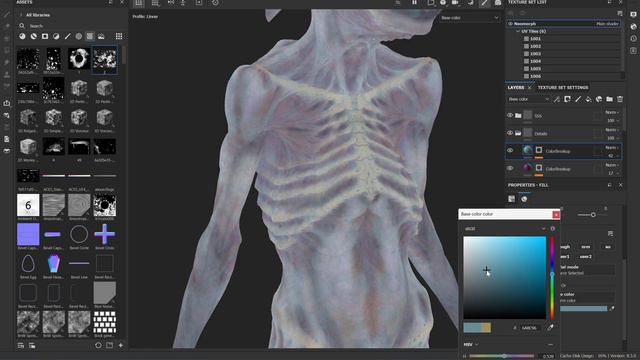The height and width of the screenshot is (360, 640).
Task: Click export textures icon in left sidebar
Action: (7, 103)
